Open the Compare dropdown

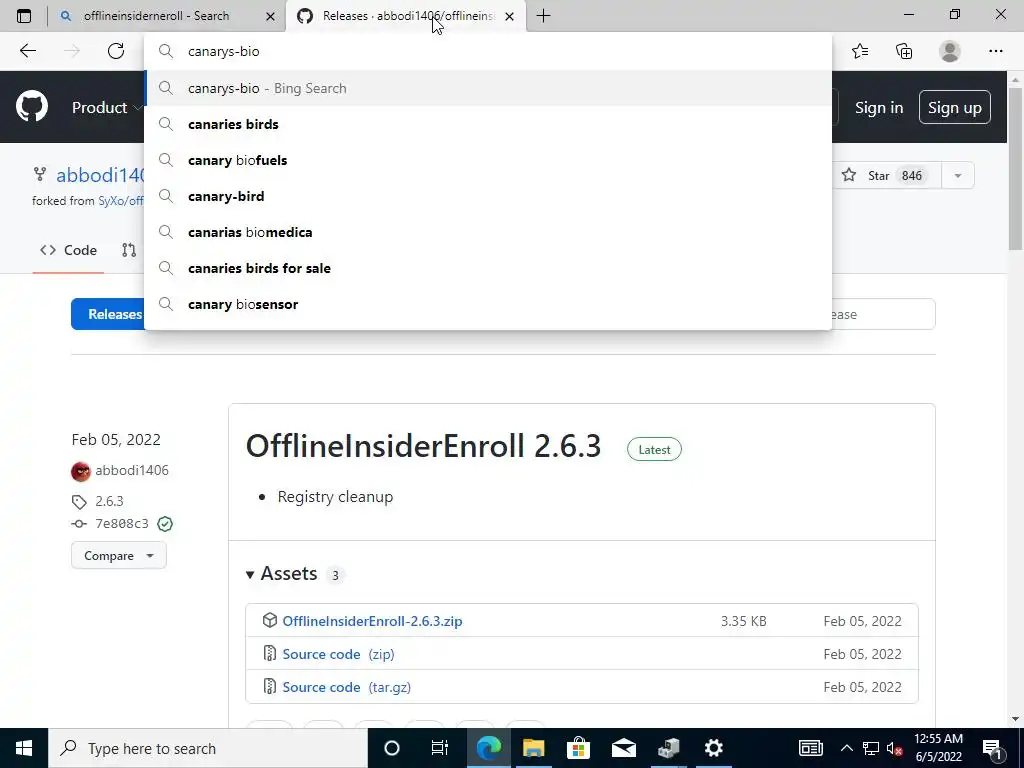click(x=119, y=556)
